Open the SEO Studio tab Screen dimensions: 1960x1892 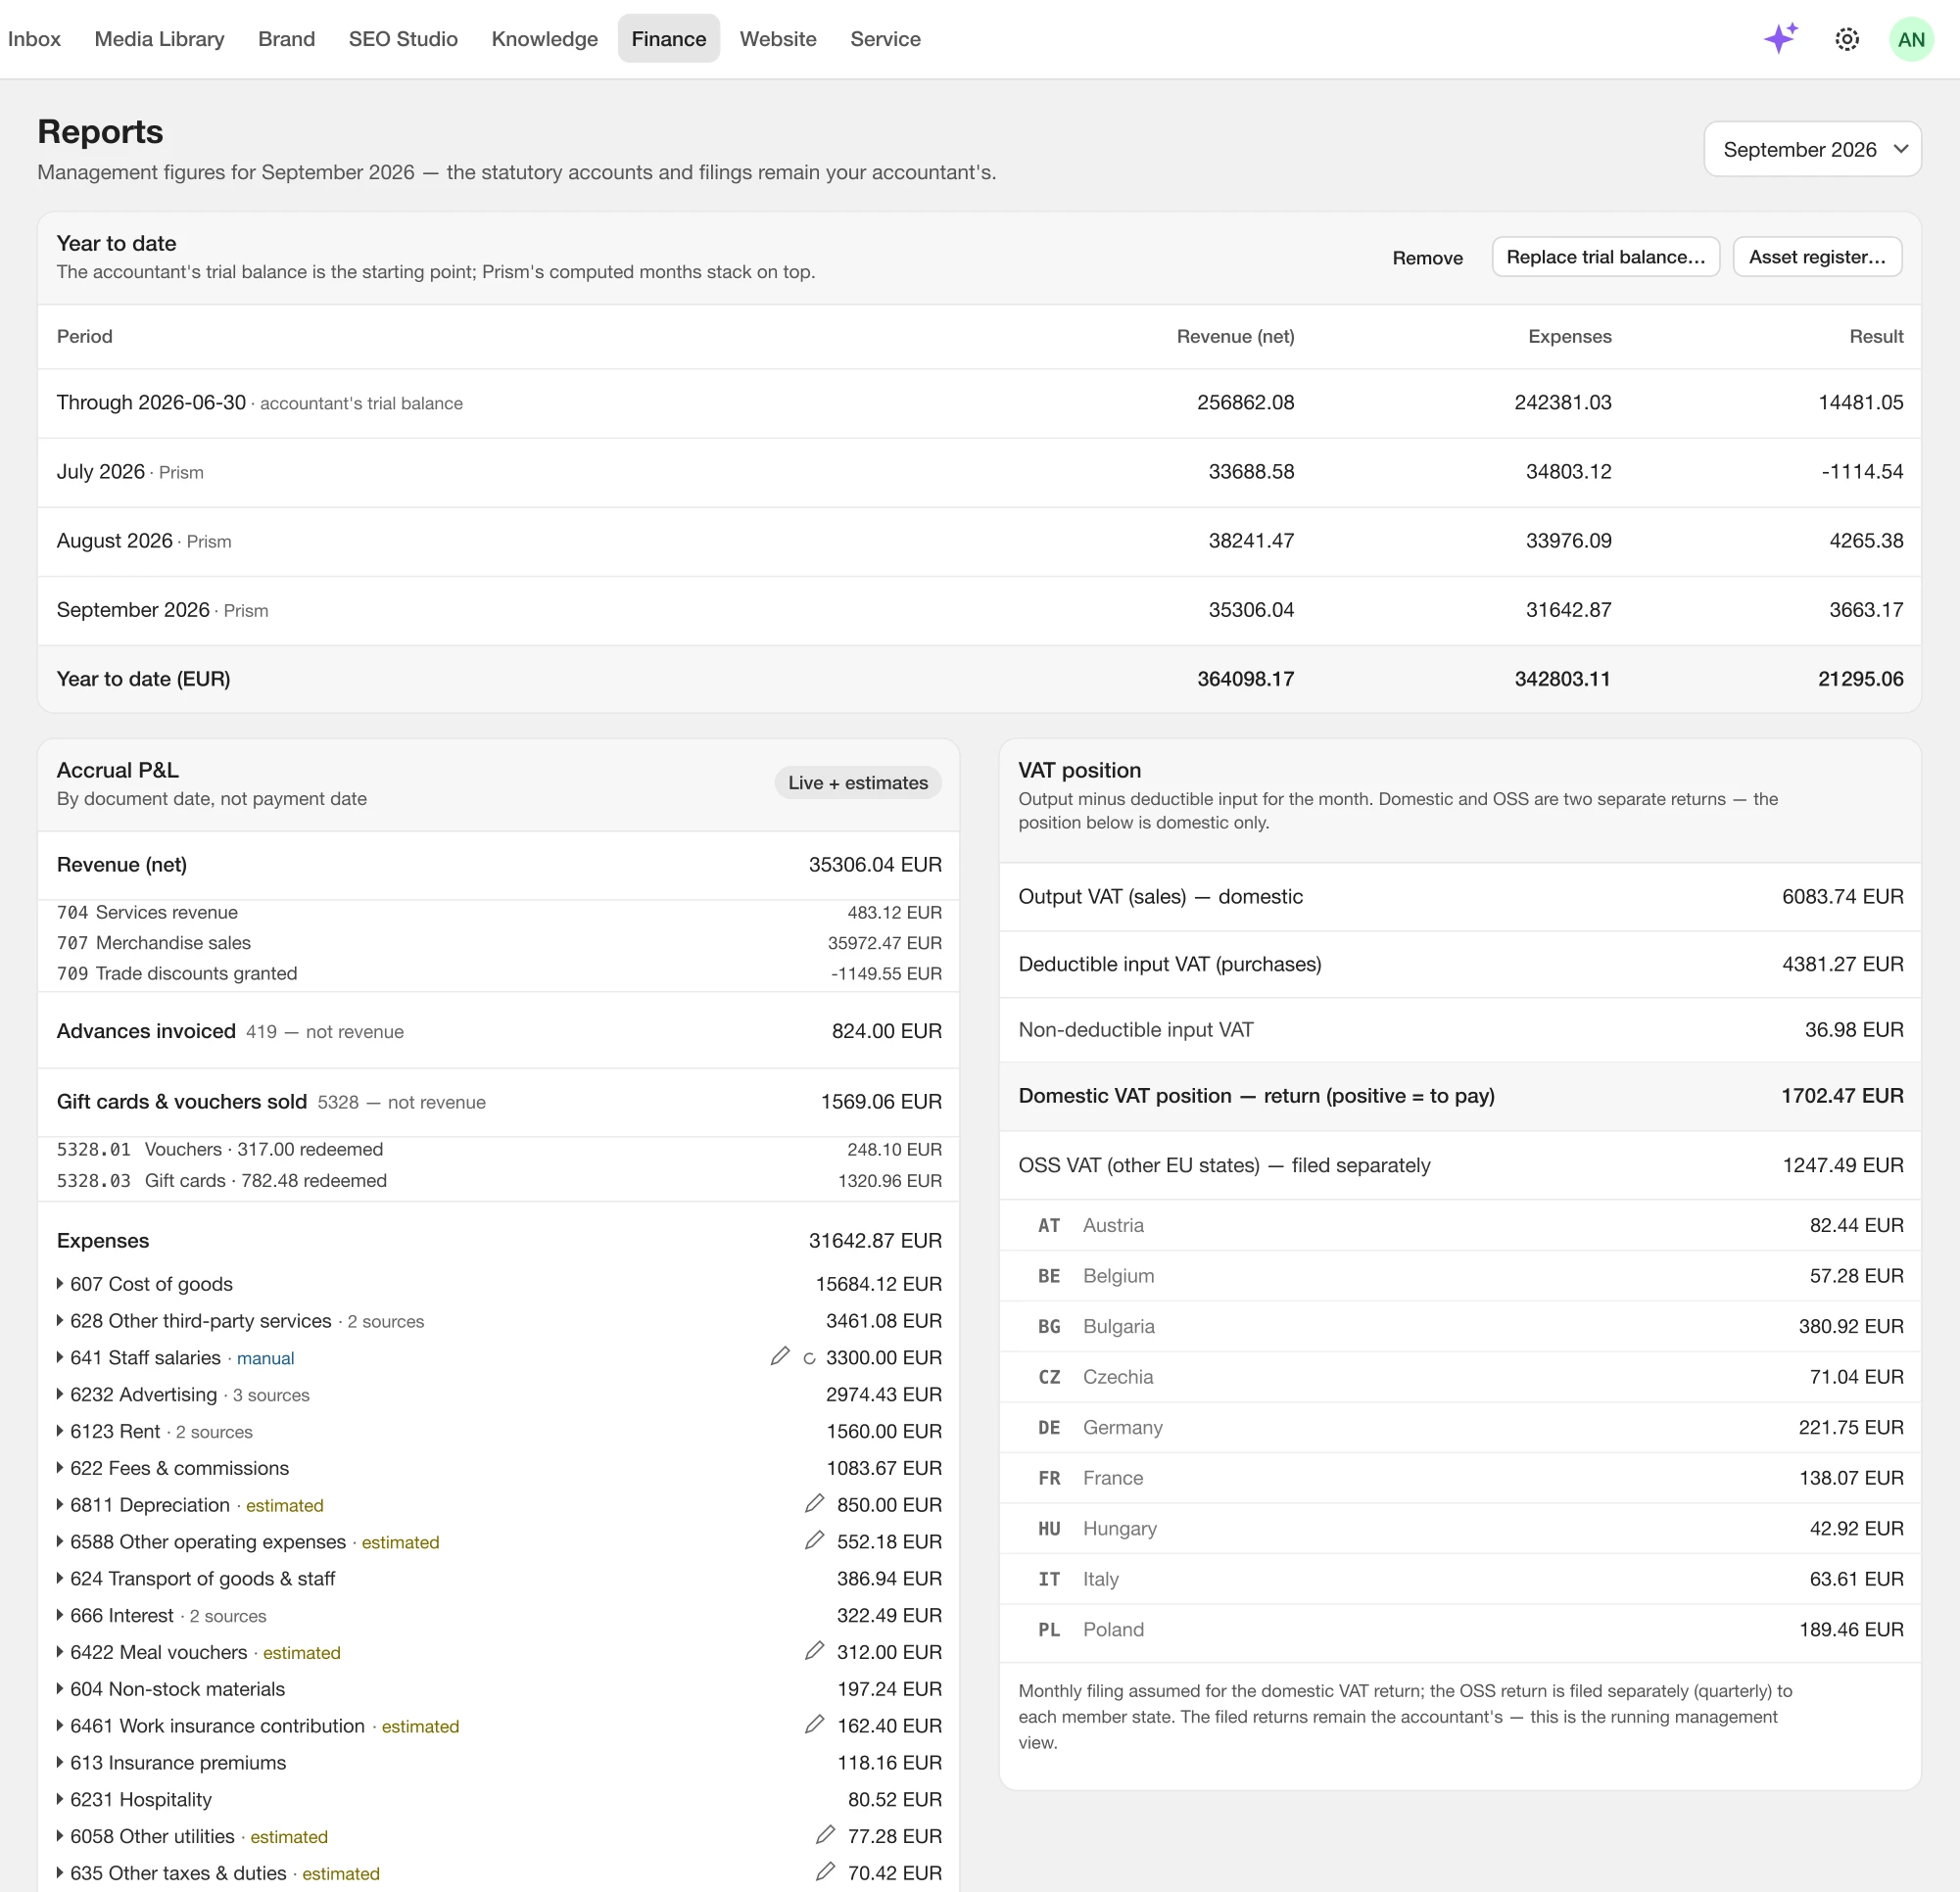click(x=403, y=39)
